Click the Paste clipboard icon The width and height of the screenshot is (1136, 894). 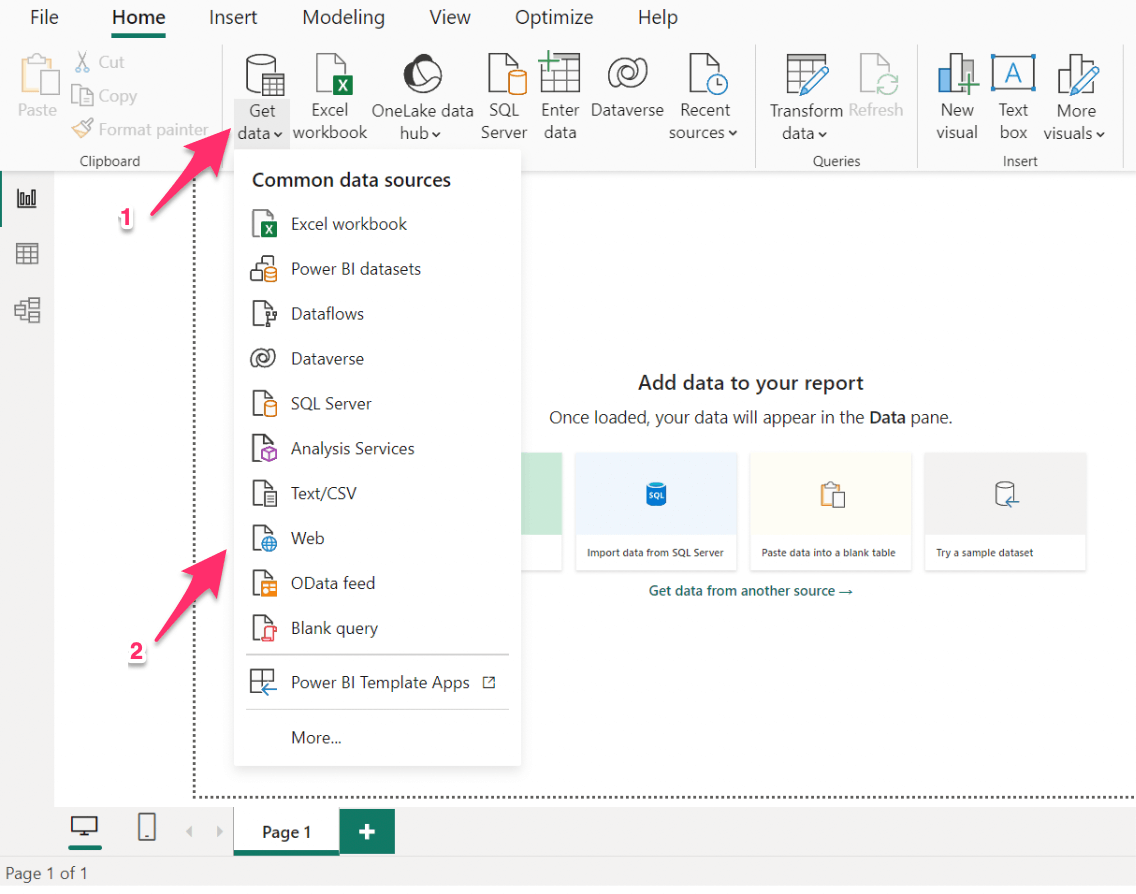tap(38, 75)
